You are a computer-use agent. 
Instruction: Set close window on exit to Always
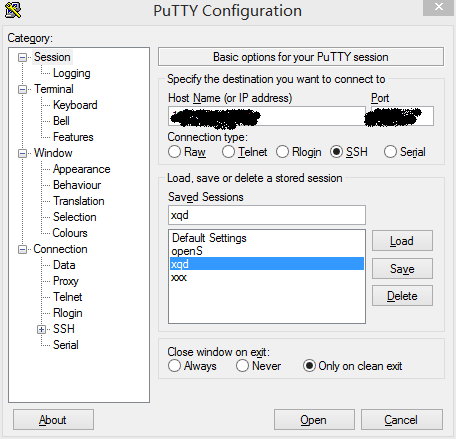pos(192,366)
